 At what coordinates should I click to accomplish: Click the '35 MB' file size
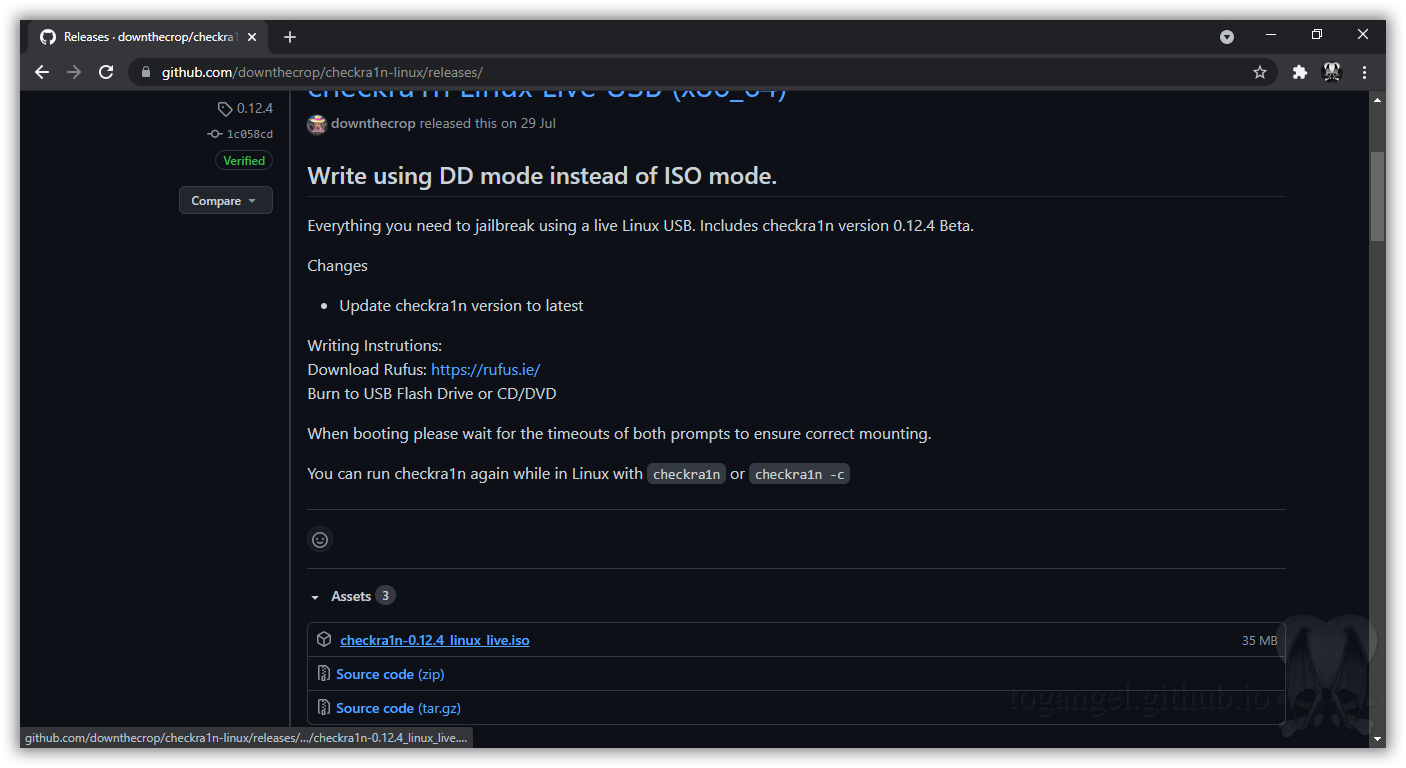(1259, 640)
